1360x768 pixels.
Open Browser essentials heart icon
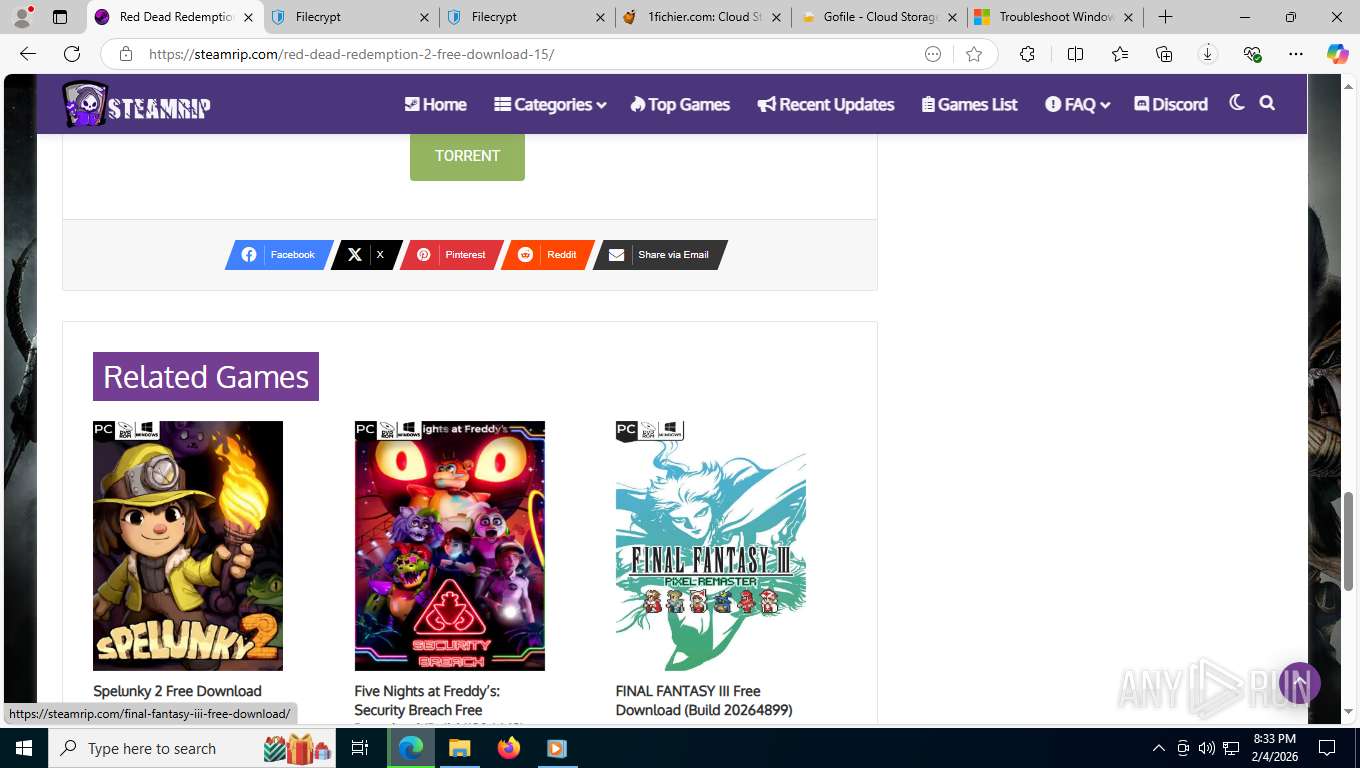pyautogui.click(x=1252, y=54)
